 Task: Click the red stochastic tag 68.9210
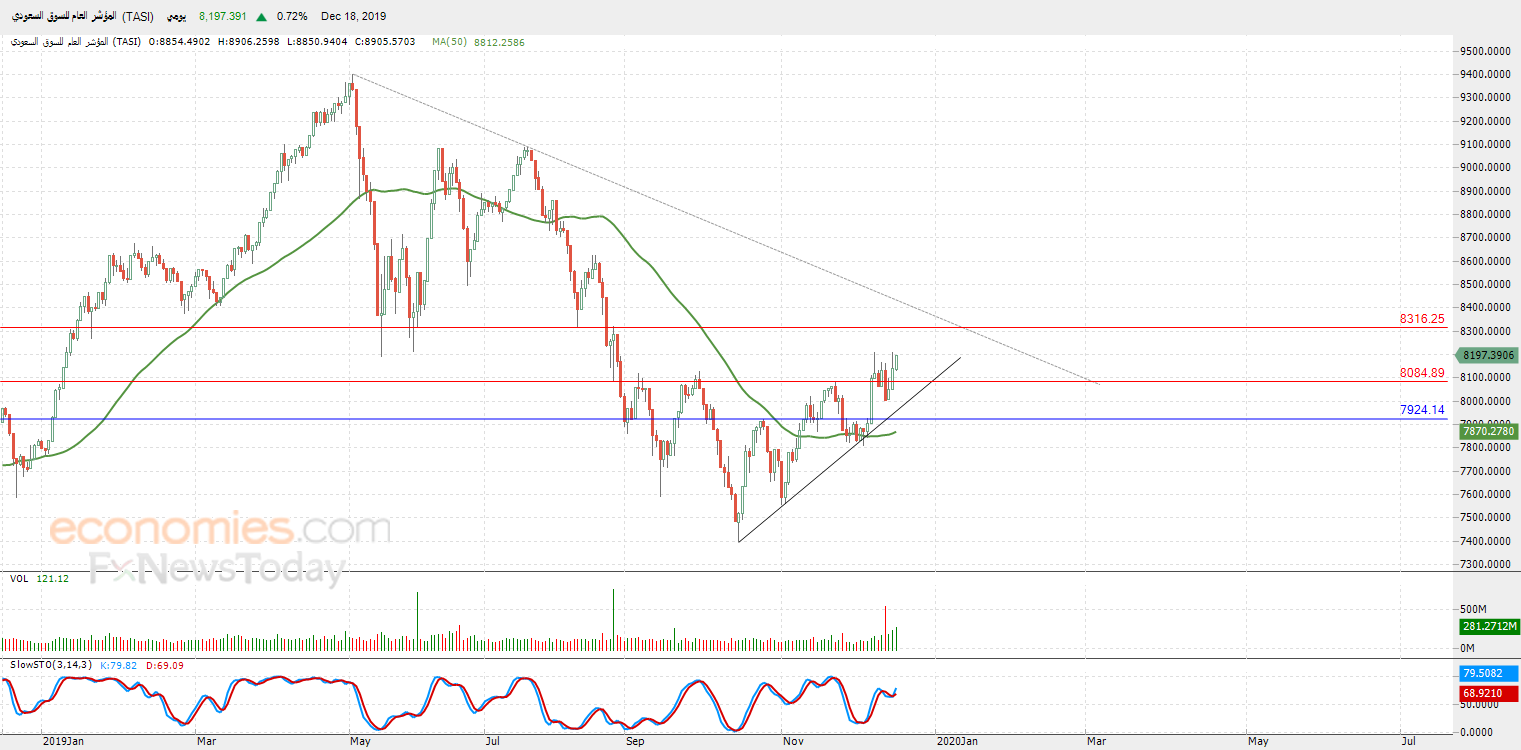pos(1489,693)
